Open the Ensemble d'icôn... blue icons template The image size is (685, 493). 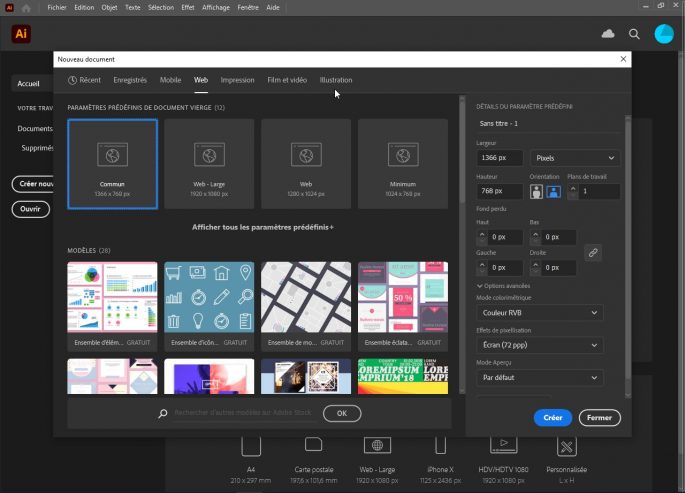[209, 306]
